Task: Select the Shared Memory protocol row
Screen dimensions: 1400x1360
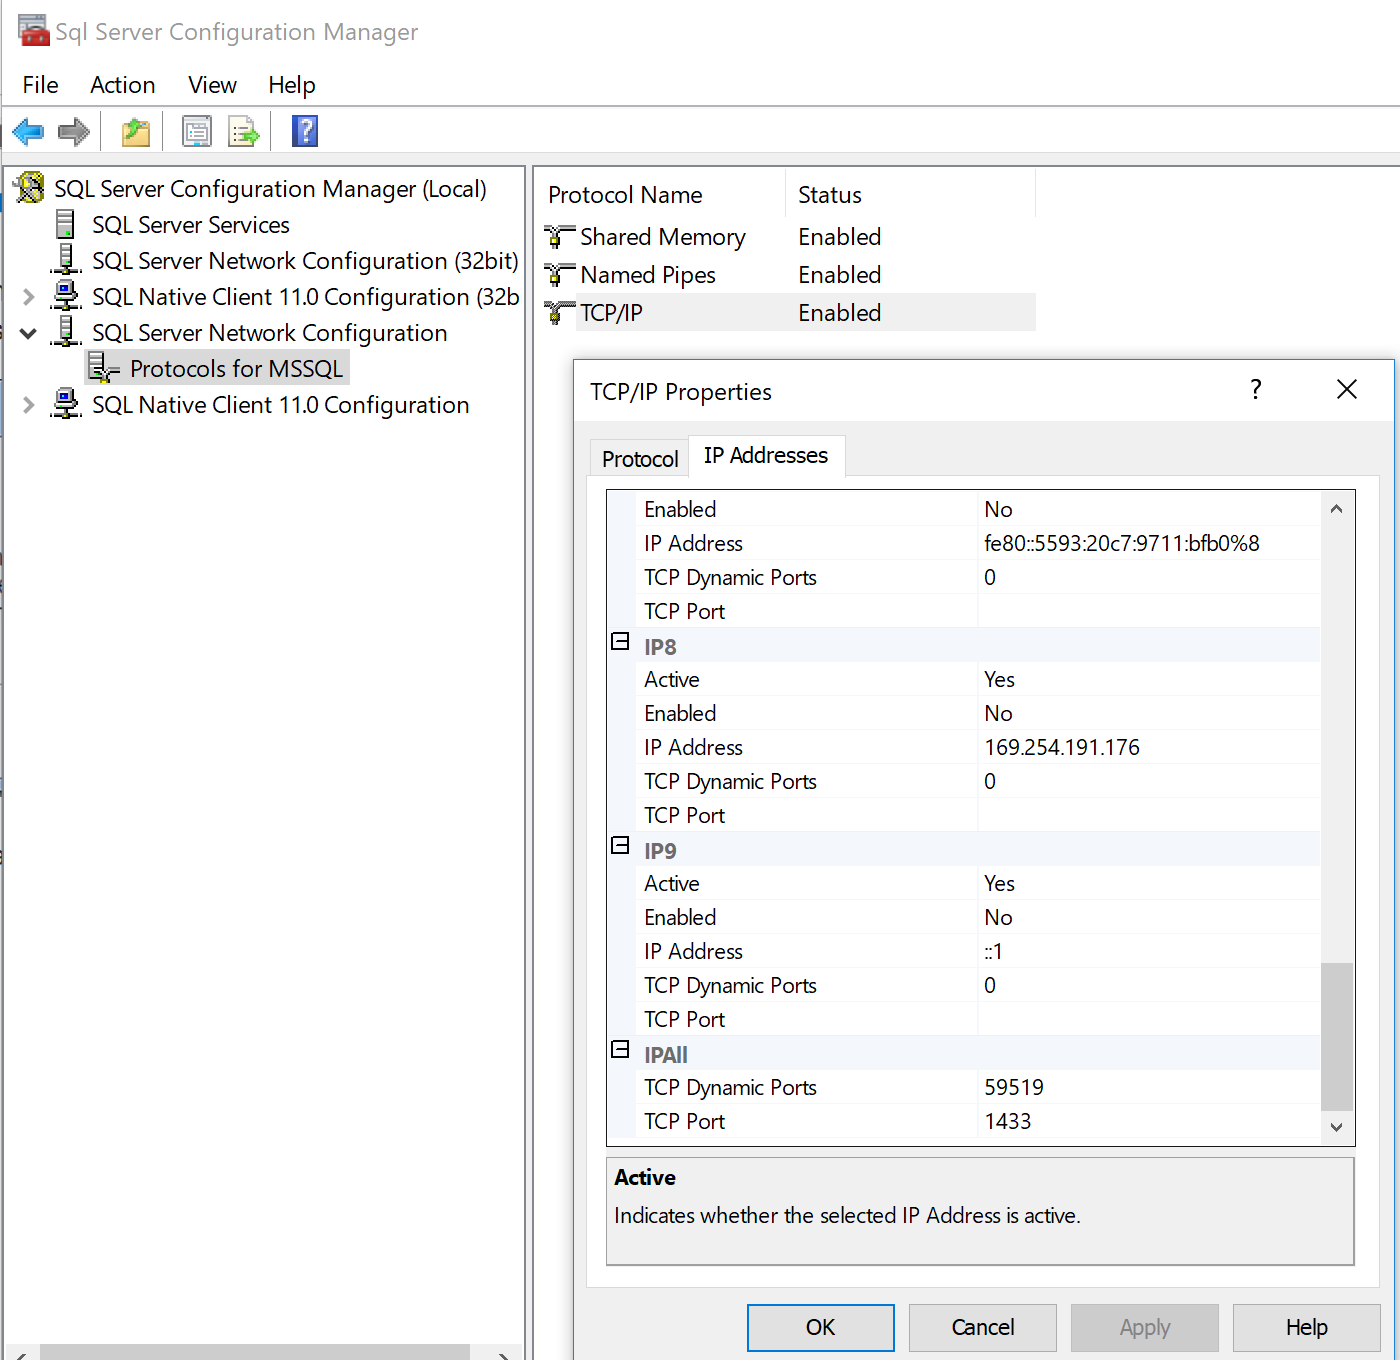Action: (662, 237)
